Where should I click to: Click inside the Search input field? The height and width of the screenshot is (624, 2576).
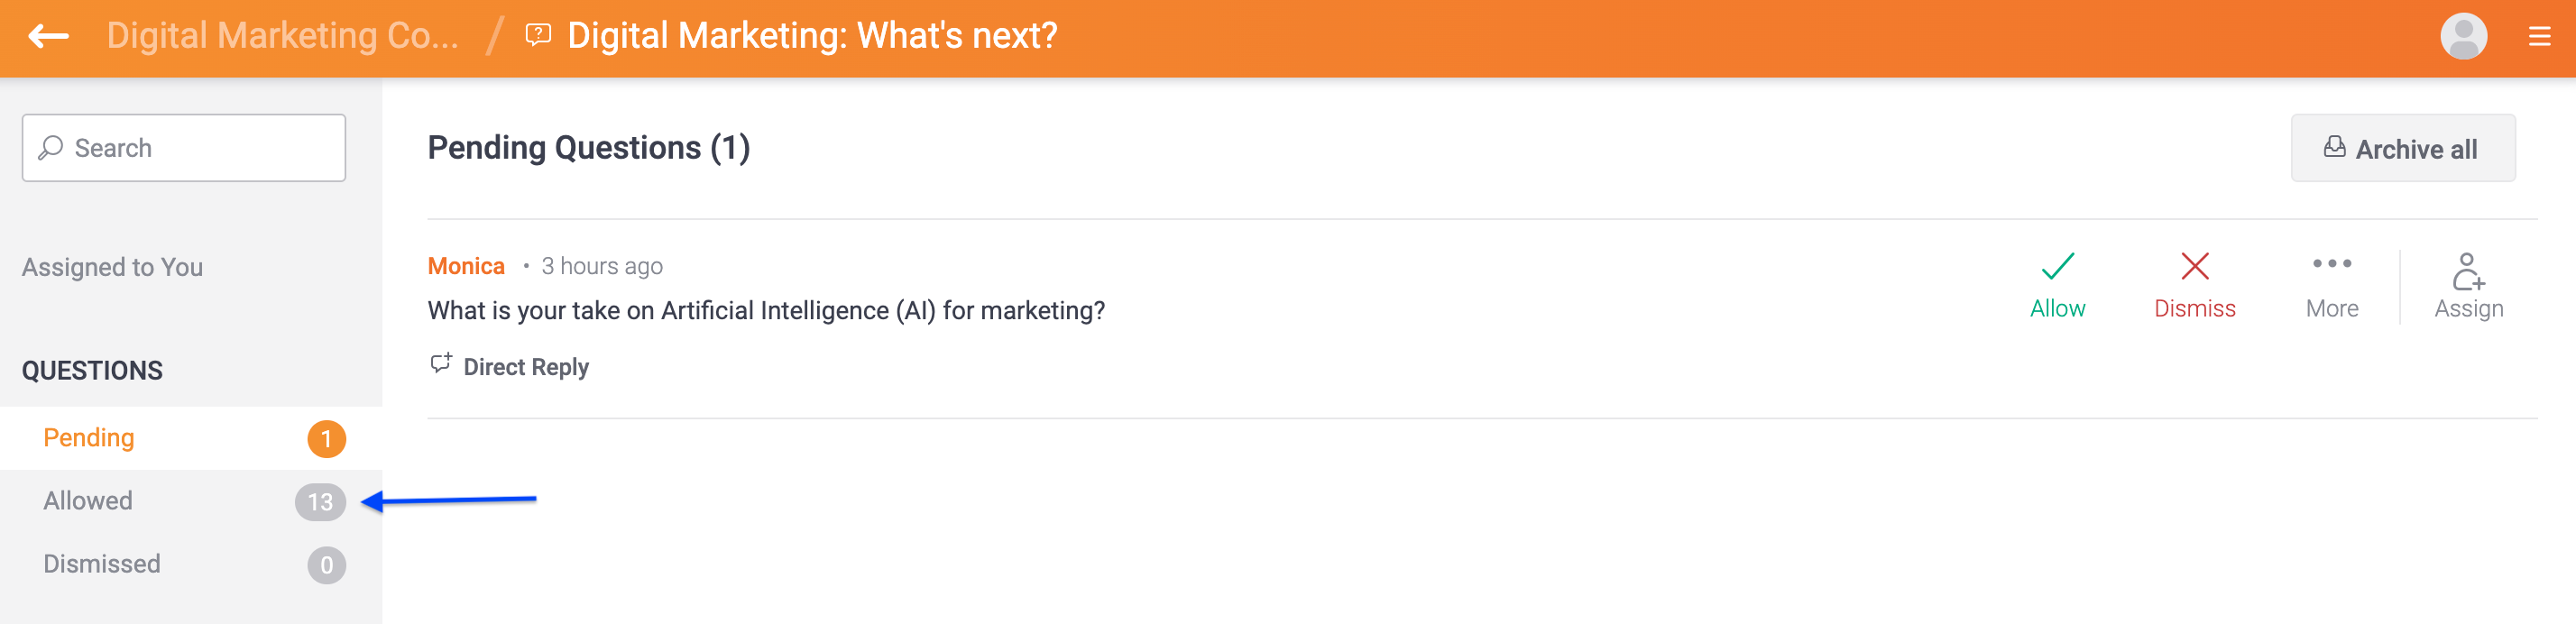[x=183, y=147]
